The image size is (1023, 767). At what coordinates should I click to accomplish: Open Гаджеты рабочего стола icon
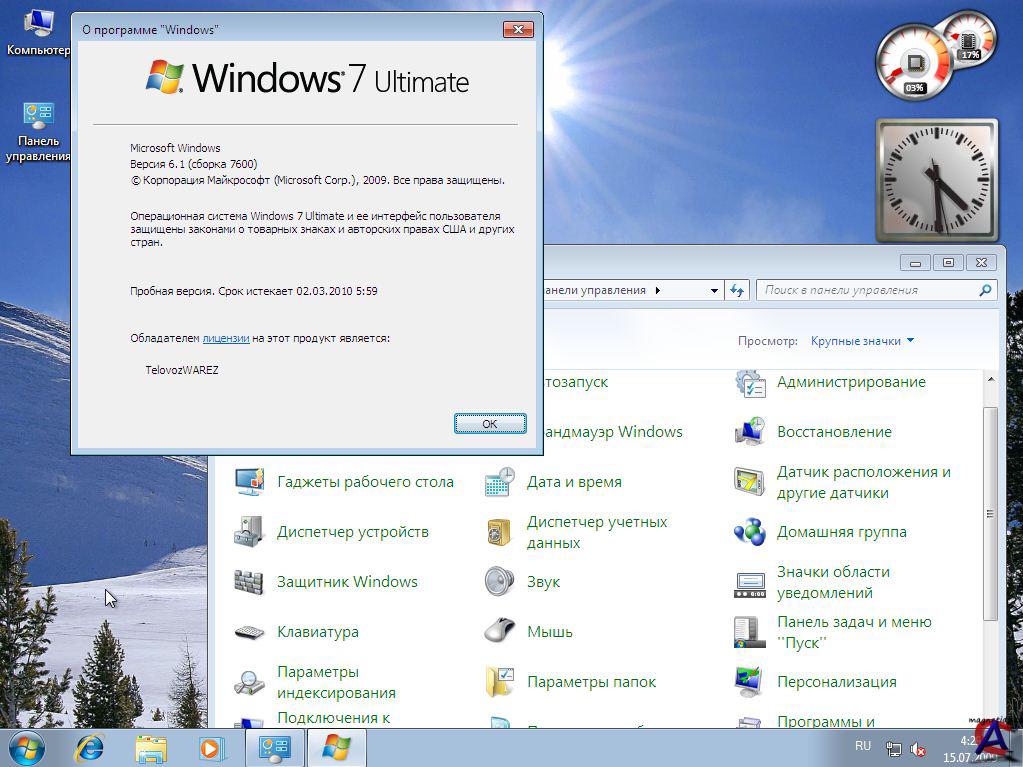click(x=249, y=482)
